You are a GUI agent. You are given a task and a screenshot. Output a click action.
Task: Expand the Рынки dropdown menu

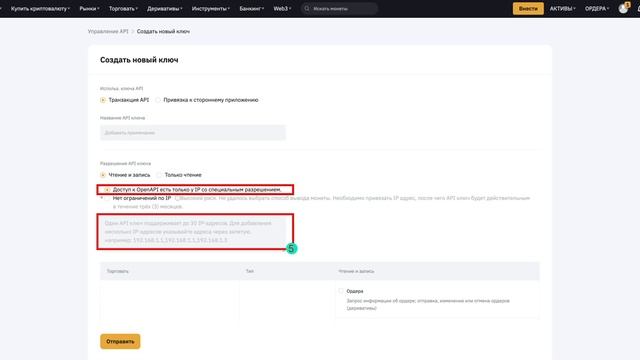coord(89,9)
